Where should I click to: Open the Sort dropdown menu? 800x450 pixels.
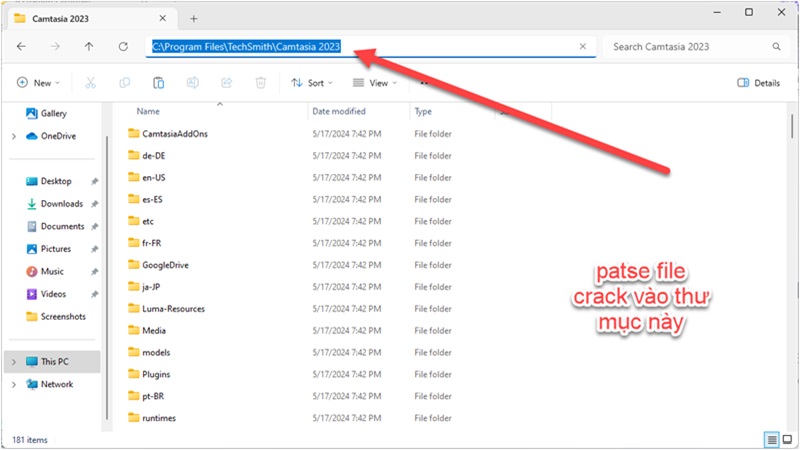pos(312,83)
